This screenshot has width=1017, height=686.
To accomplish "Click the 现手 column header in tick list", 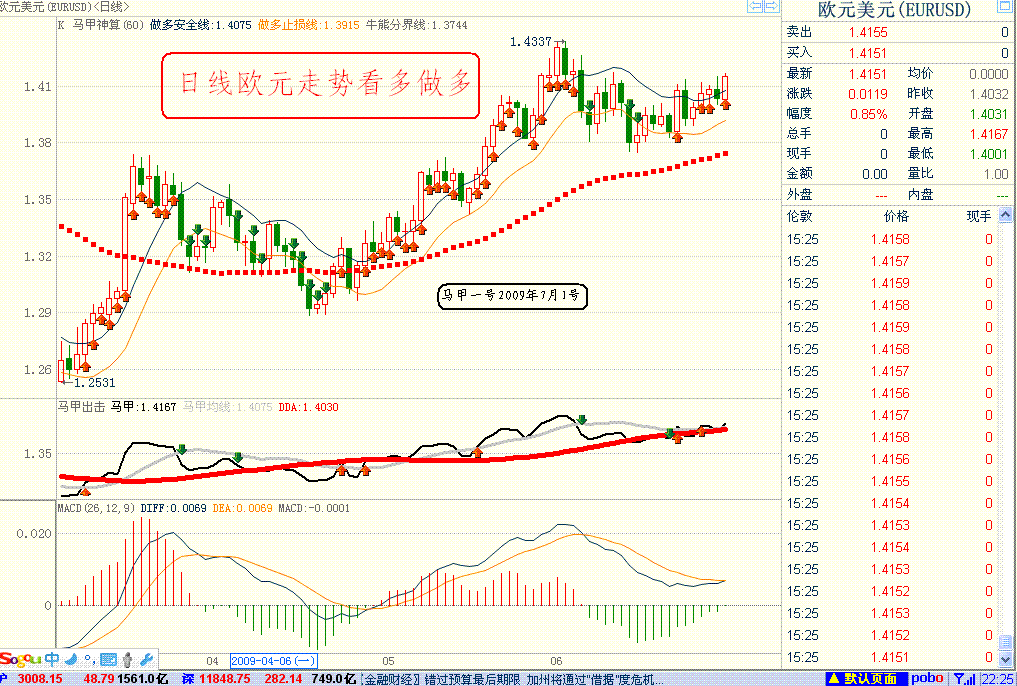I will (979, 216).
